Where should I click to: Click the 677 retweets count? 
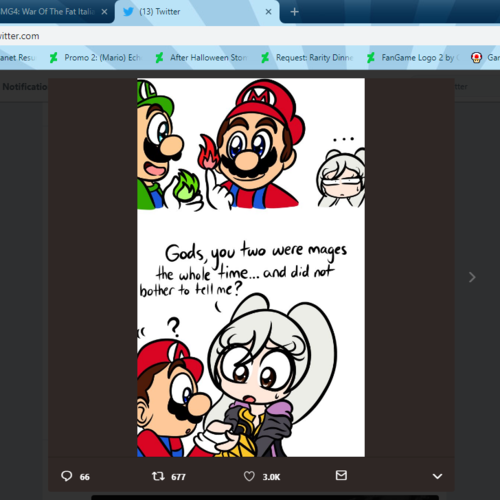[178, 477]
